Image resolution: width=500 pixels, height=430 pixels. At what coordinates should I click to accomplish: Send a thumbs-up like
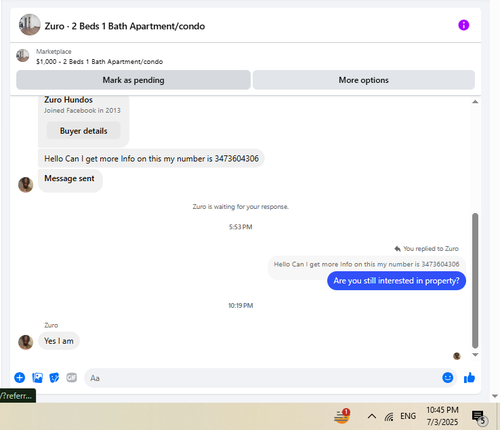click(x=469, y=378)
